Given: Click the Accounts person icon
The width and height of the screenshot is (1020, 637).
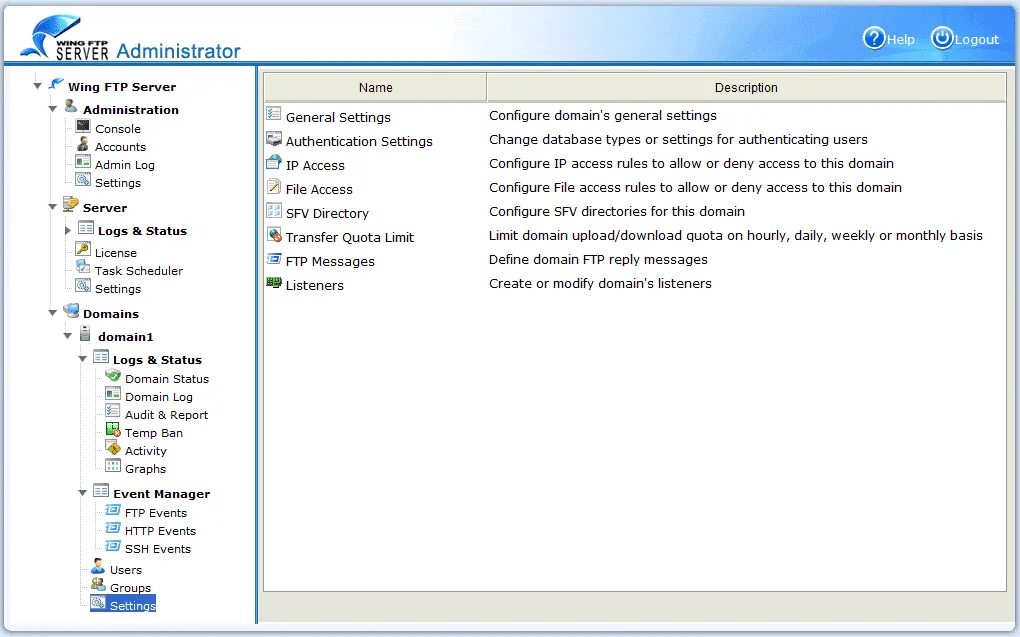Looking at the screenshot, I should pos(83,144).
